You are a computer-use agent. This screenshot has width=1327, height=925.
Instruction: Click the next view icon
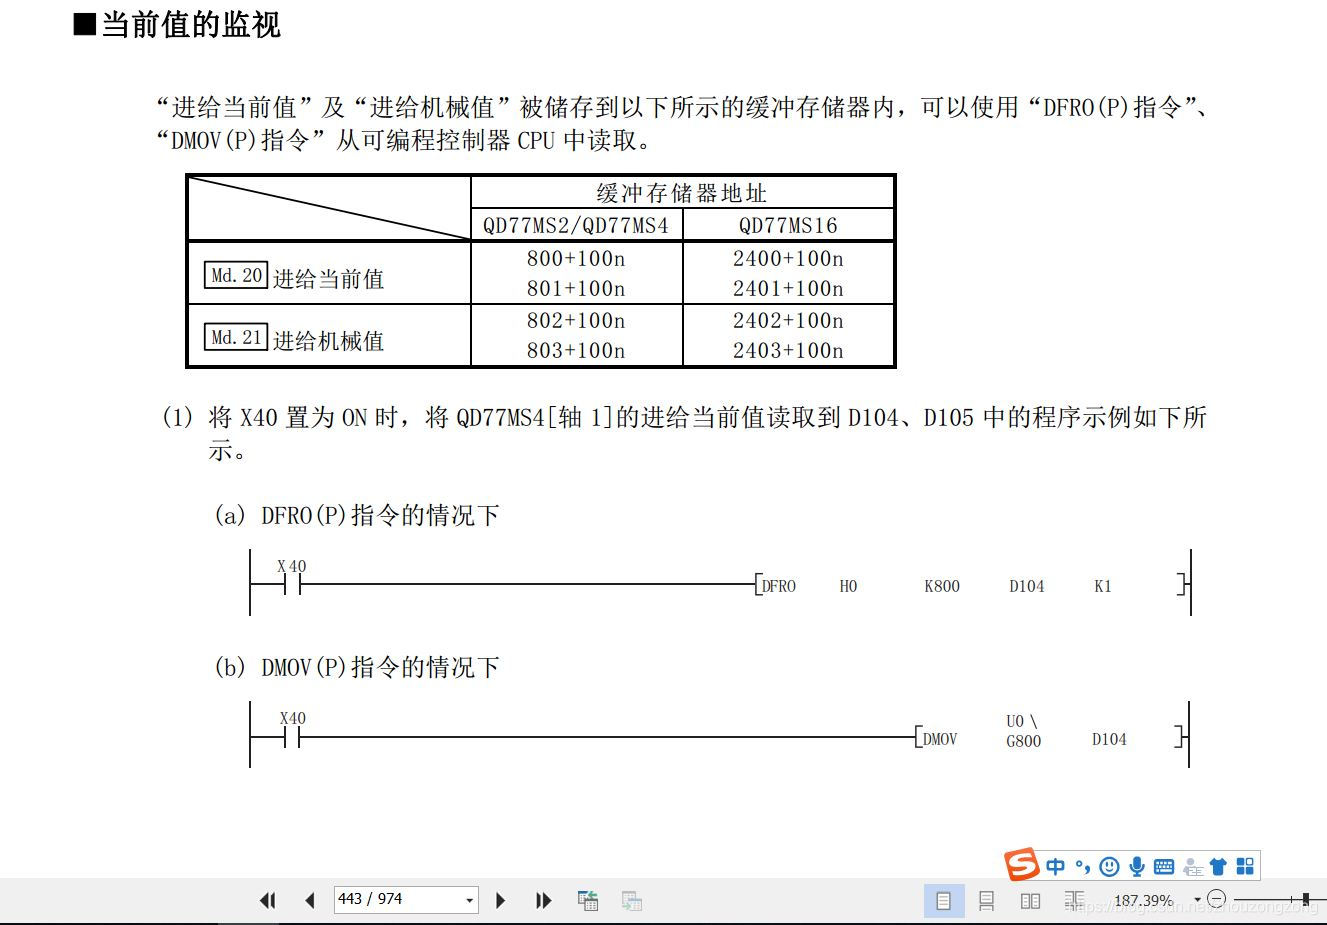pos(631,900)
